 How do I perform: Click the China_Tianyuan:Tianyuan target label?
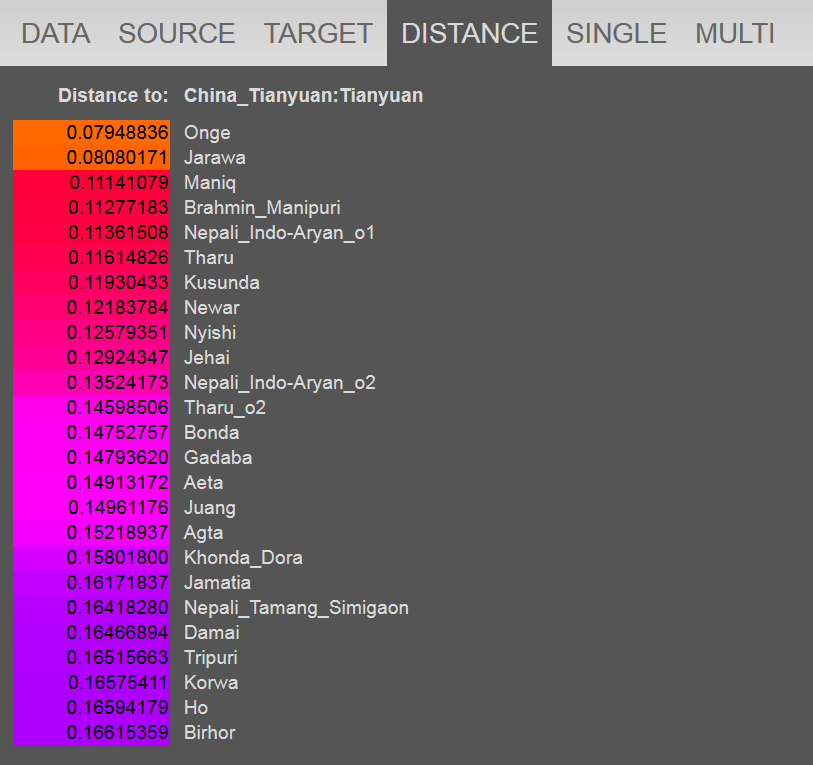click(303, 95)
